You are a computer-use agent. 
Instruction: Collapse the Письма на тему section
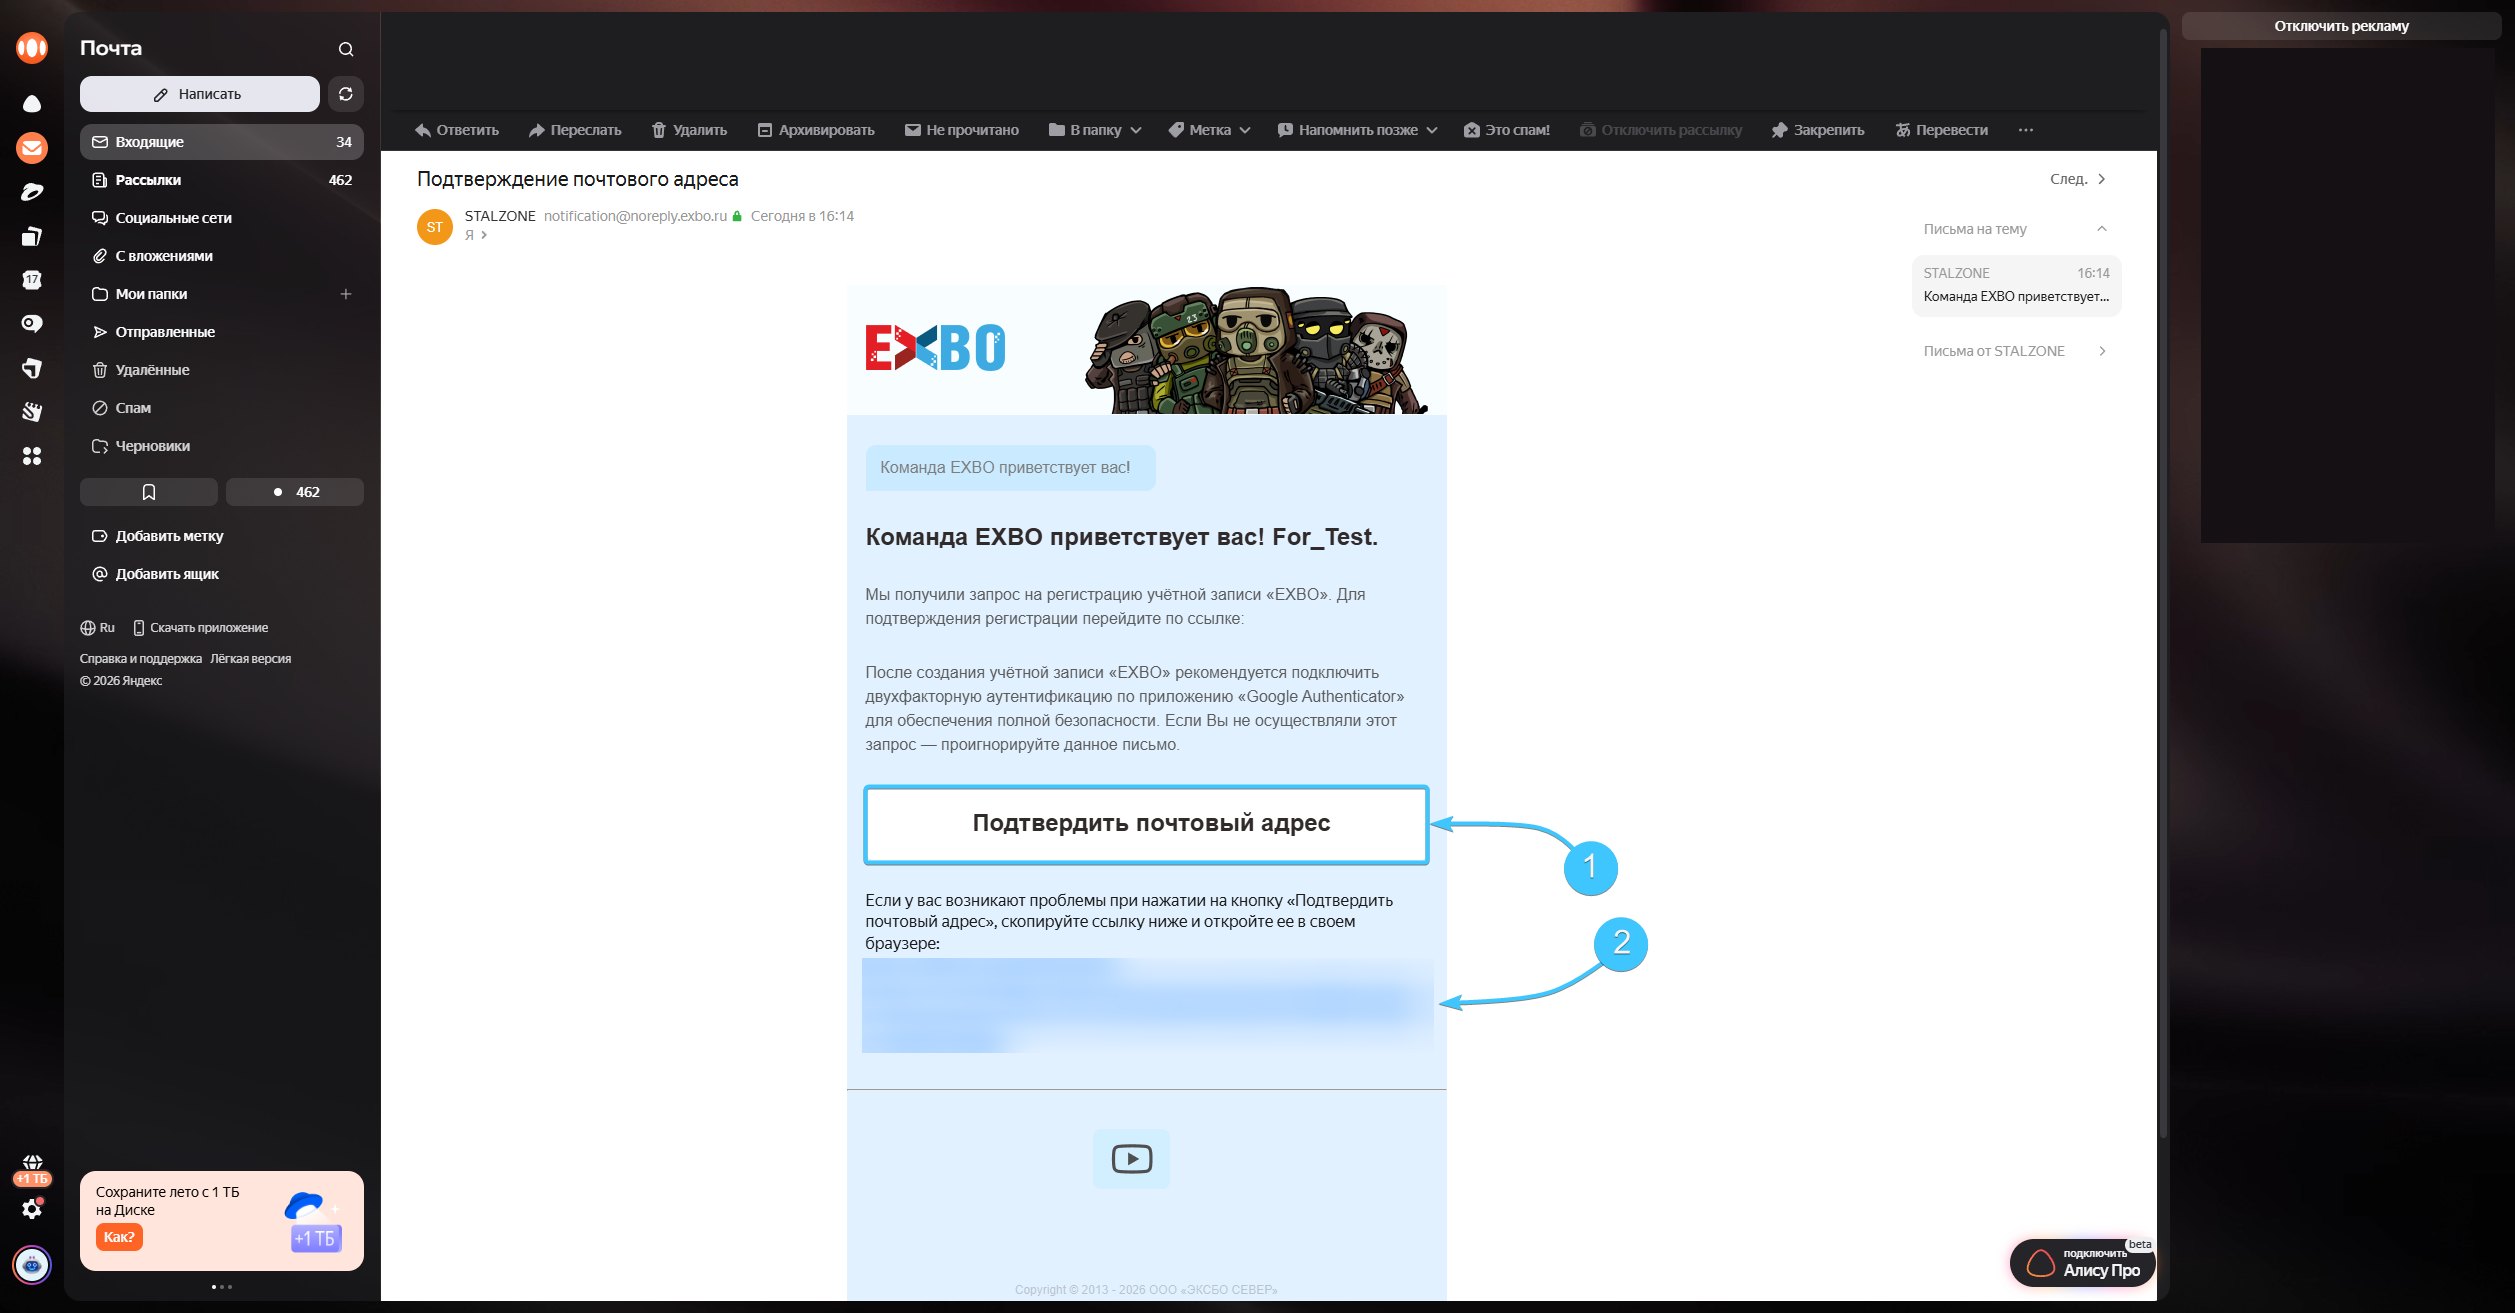(2102, 229)
